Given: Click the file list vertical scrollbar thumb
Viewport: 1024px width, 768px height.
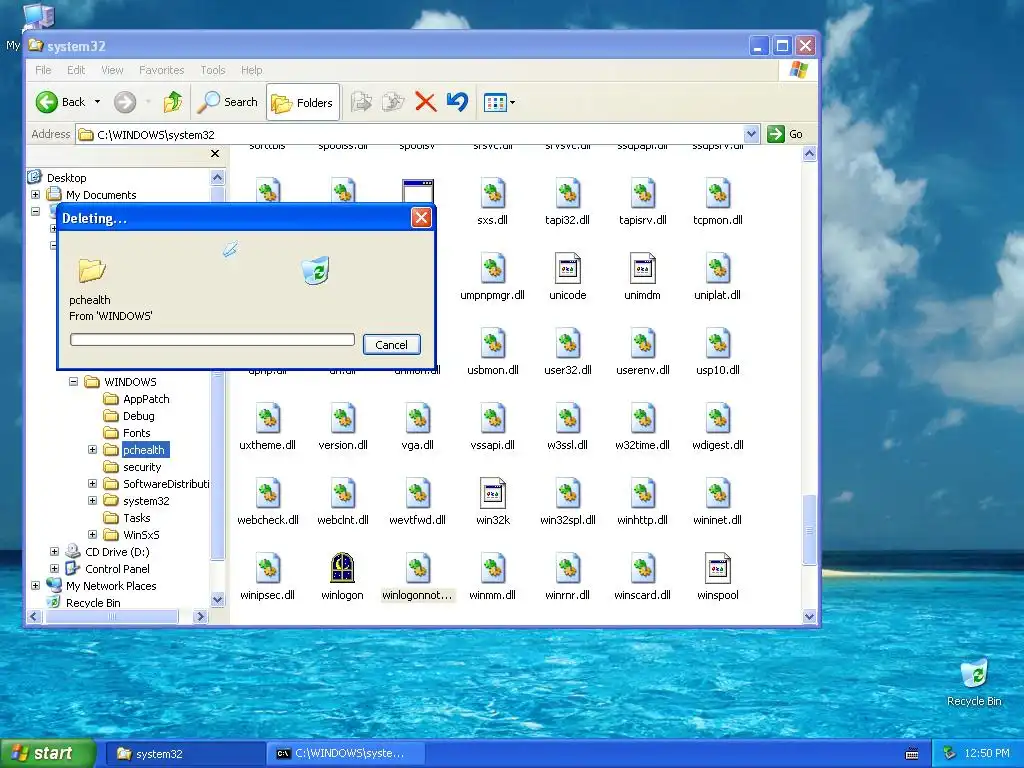Looking at the screenshot, I should (x=810, y=529).
